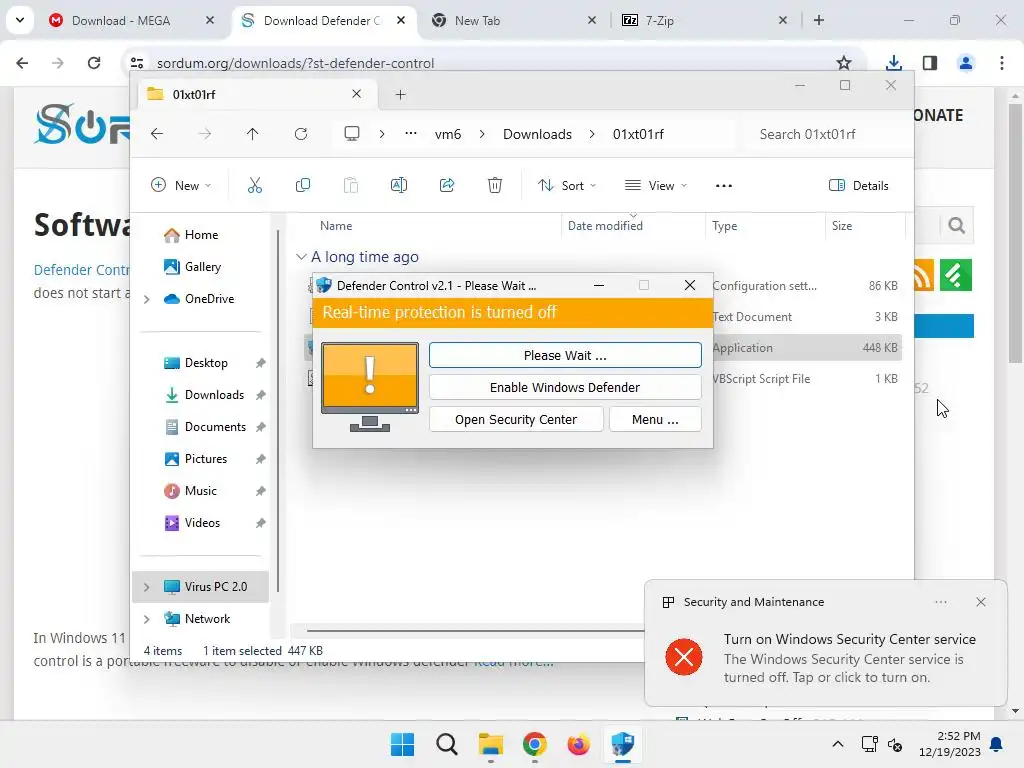Click Open Security Center button

[x=516, y=419]
